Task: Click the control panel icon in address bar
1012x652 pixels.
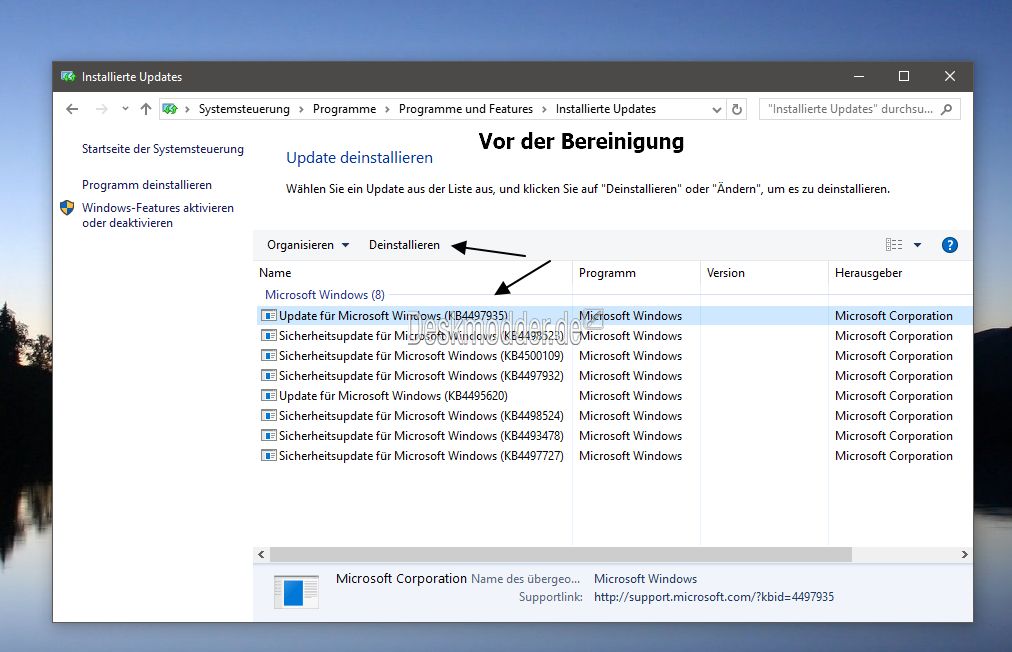Action: click(x=170, y=109)
